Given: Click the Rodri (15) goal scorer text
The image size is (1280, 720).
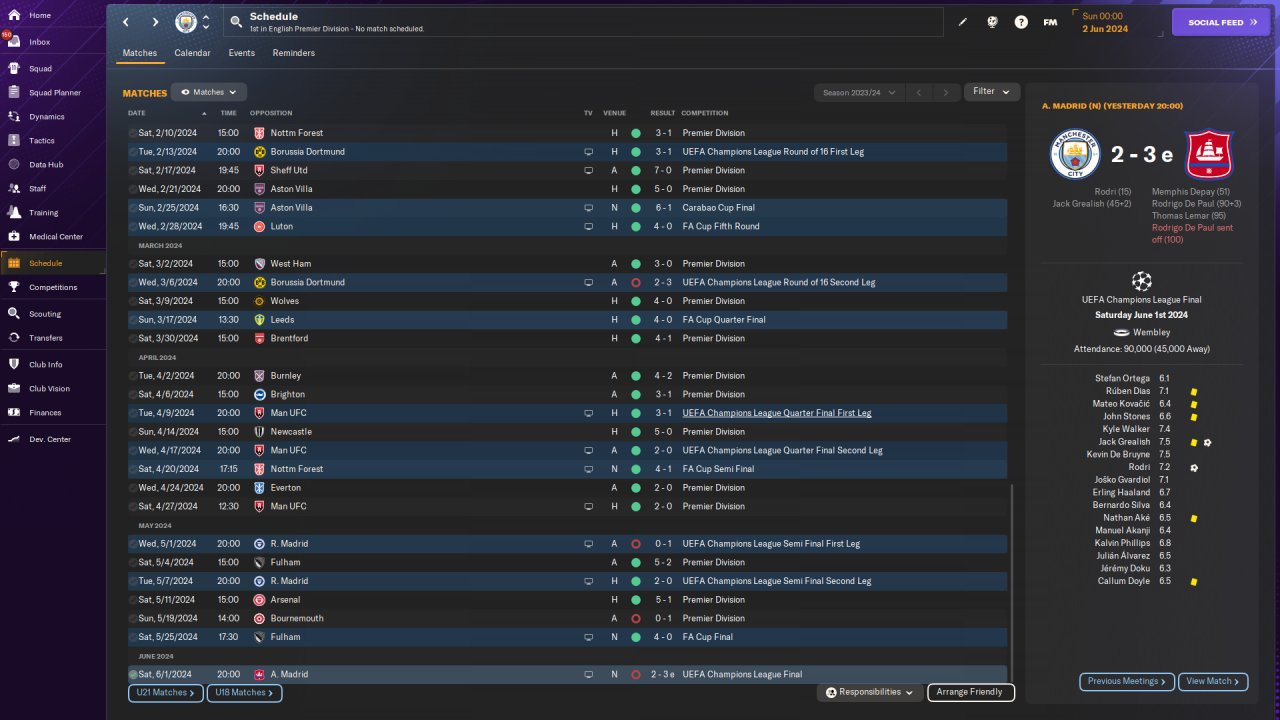Looking at the screenshot, I should (1111, 191).
